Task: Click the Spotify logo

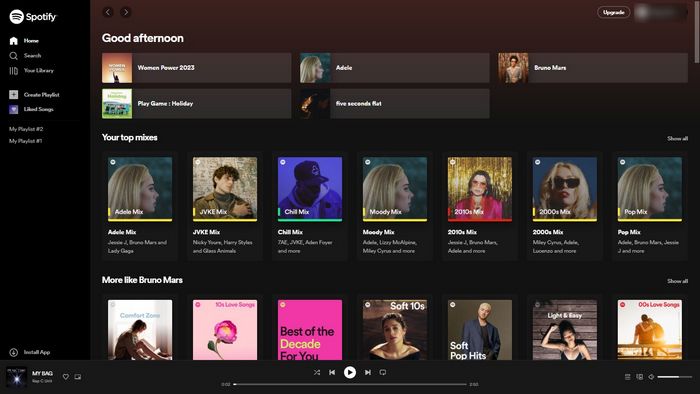Action: pos(33,17)
